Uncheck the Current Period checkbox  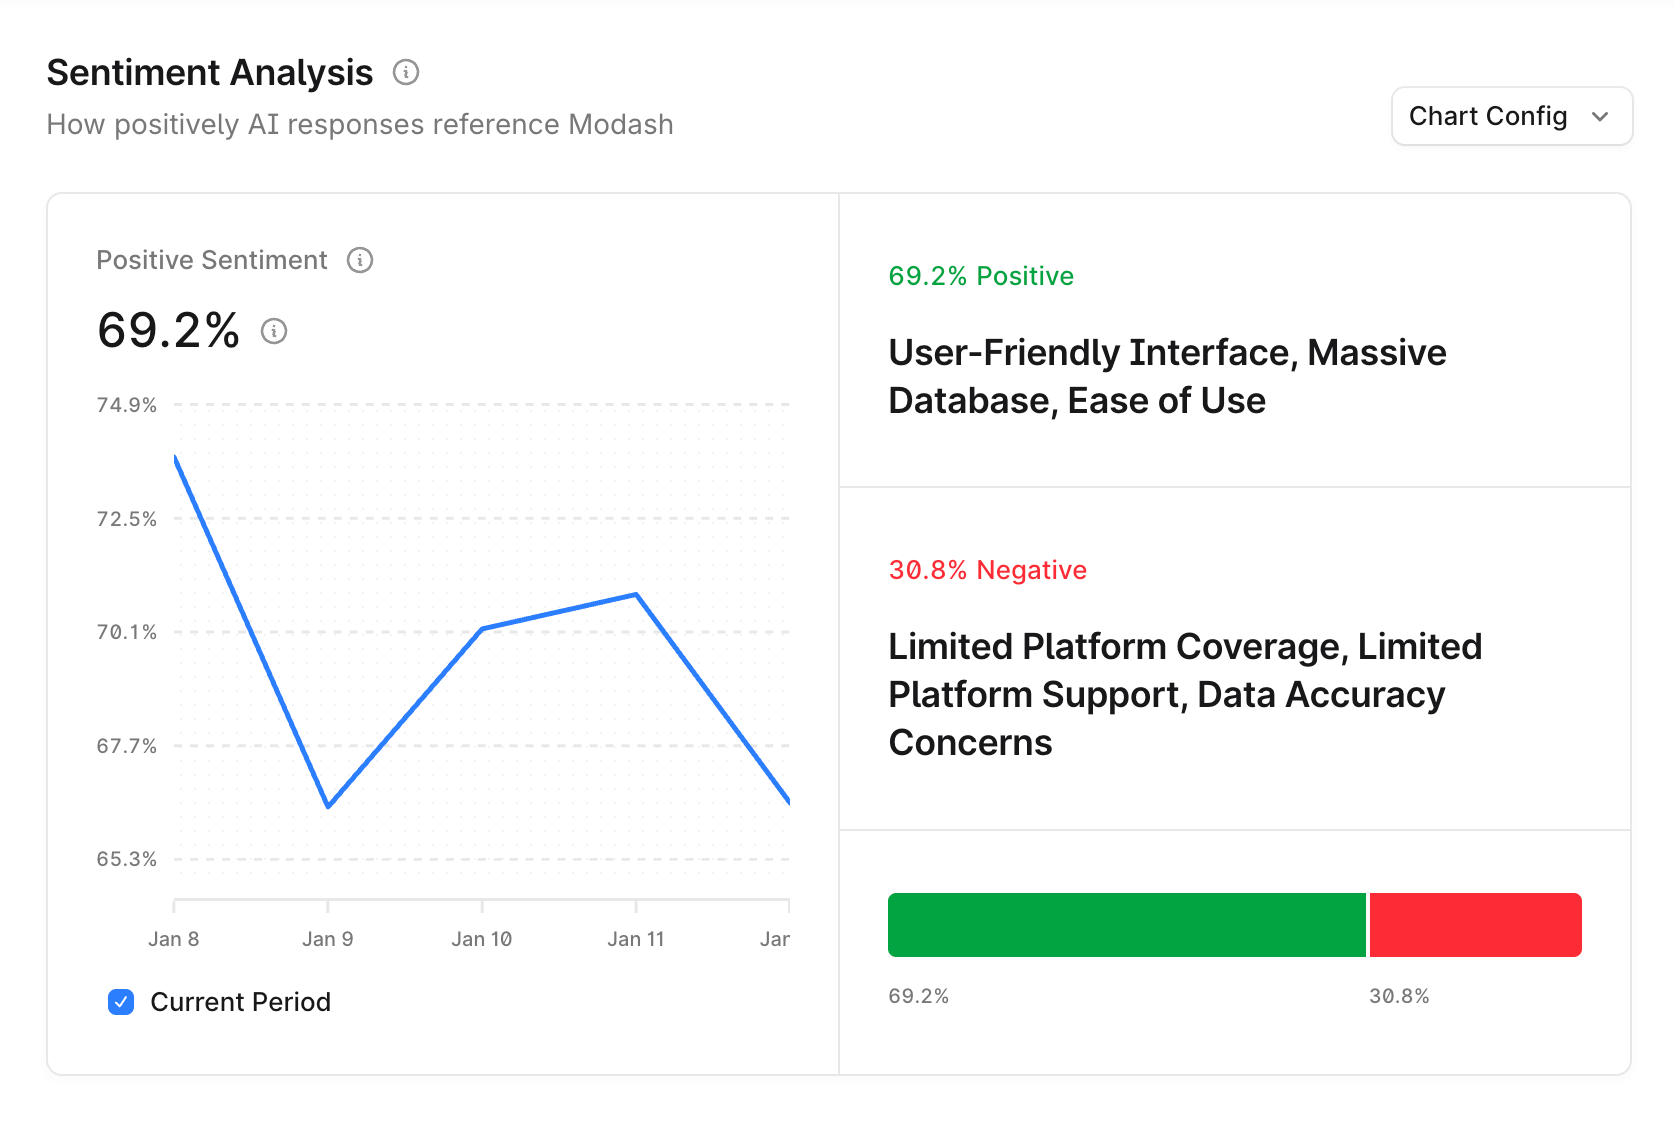[x=120, y=1002]
